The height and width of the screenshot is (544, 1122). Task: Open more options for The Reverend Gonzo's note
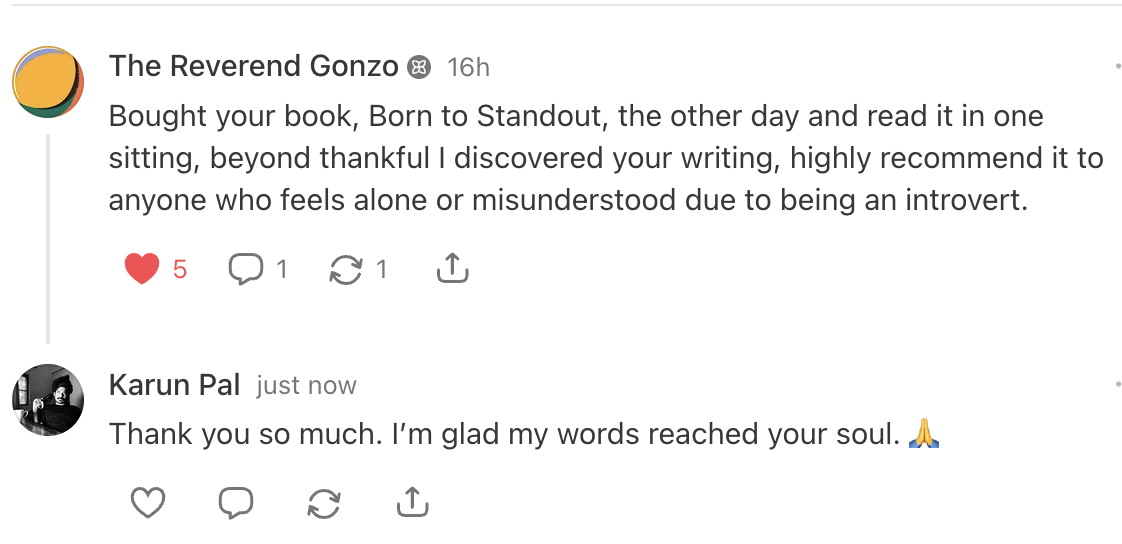click(x=1116, y=67)
